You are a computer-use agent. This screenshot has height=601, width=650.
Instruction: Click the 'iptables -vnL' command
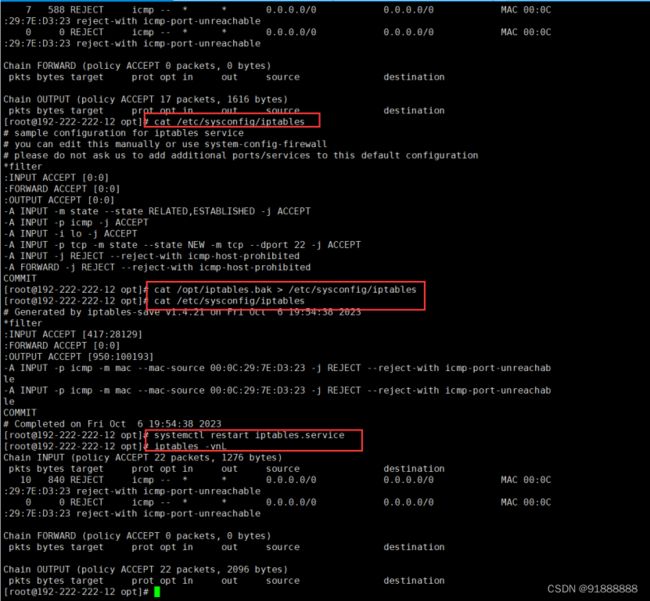click(x=190, y=446)
